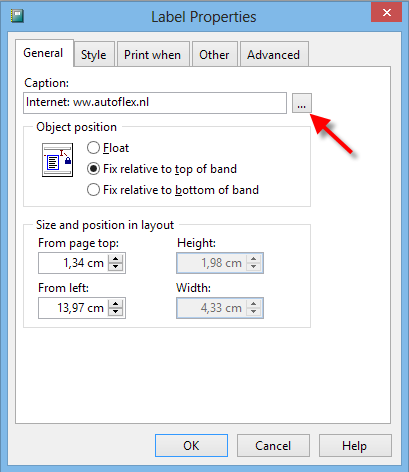The image size is (409, 472).
Task: Select the Float radio option
Action: (x=93, y=148)
